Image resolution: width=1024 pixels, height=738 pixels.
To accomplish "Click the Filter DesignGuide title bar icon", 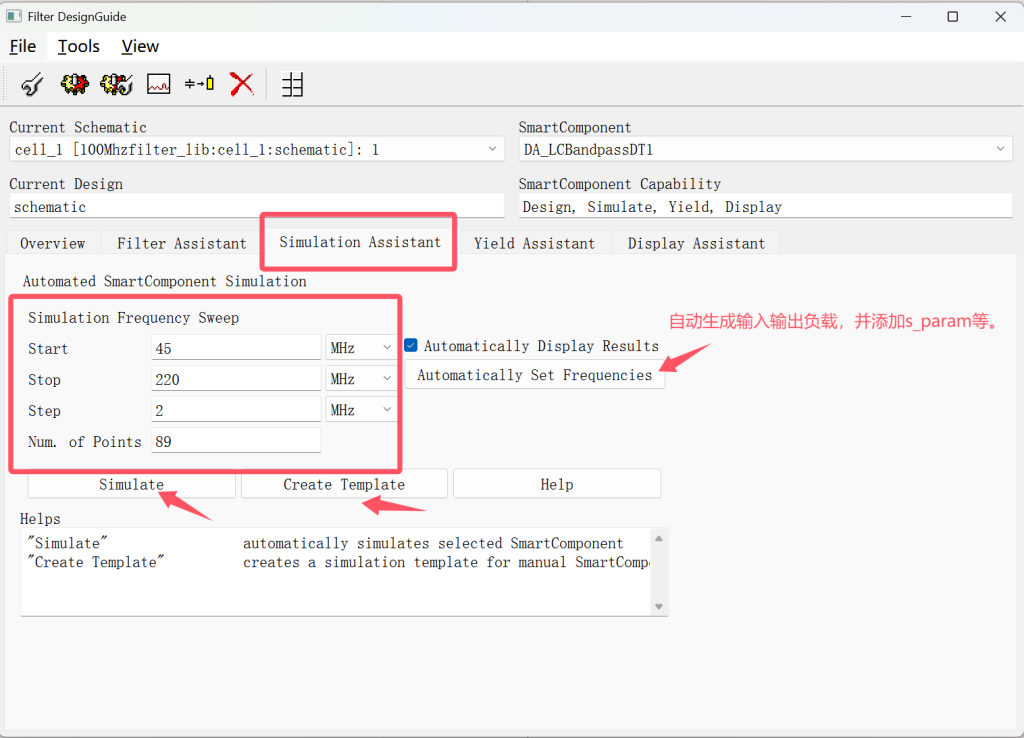I will (14, 16).
